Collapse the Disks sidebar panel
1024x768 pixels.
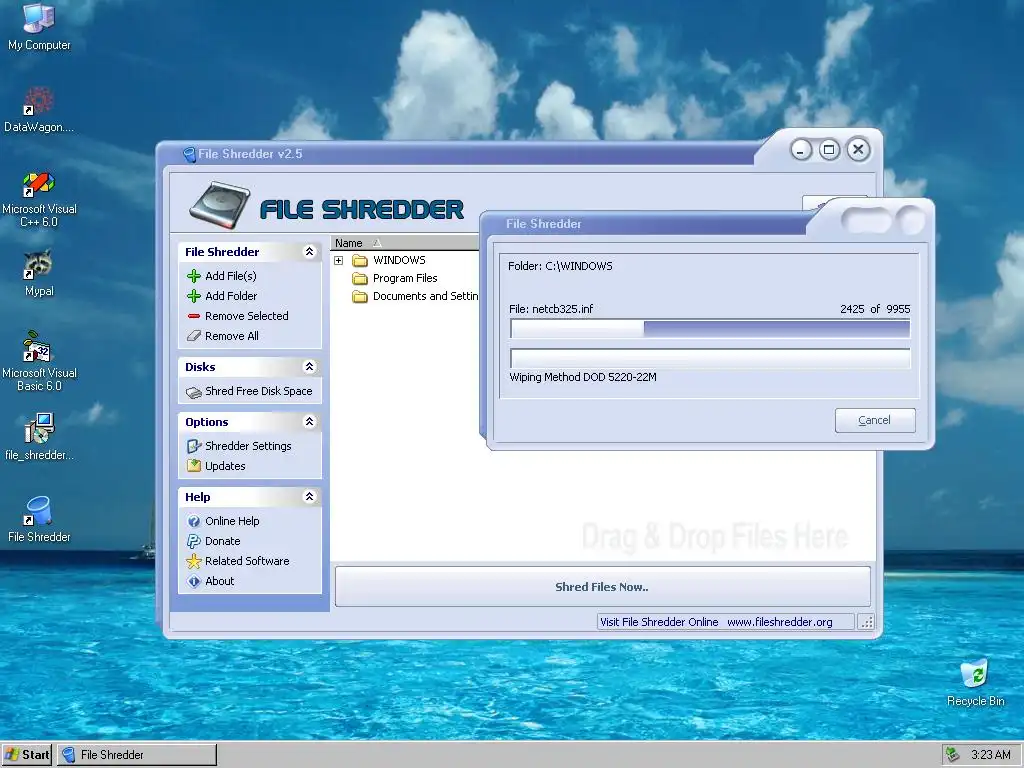(310, 367)
